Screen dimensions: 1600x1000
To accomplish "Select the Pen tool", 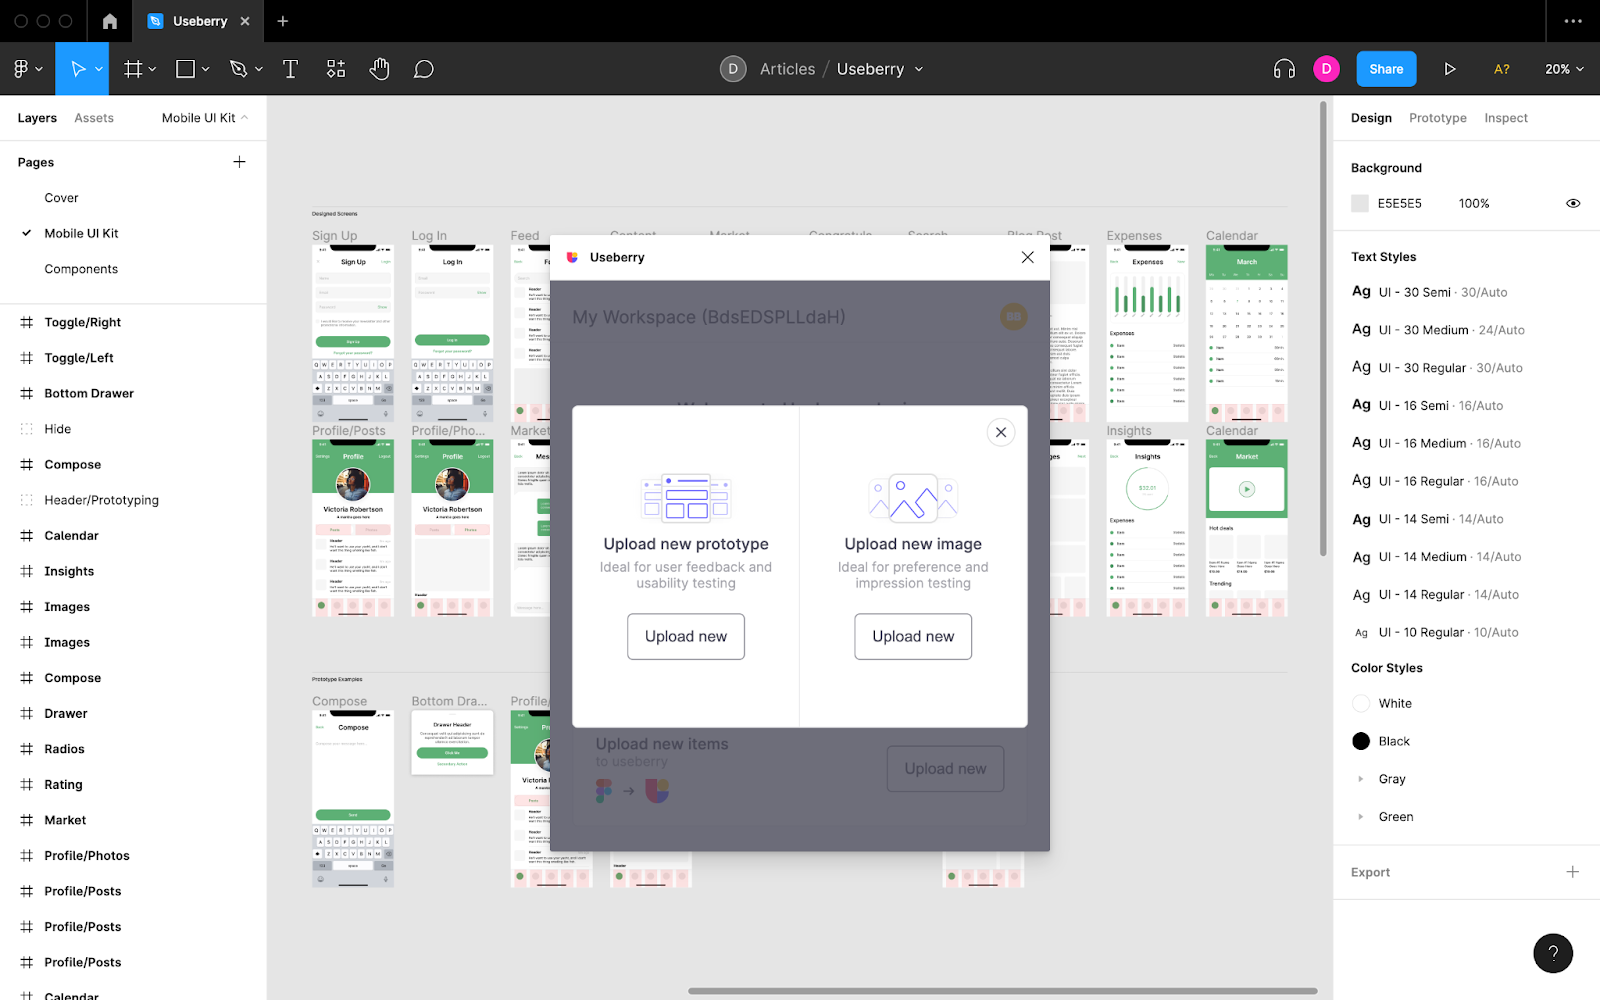I will (x=238, y=69).
